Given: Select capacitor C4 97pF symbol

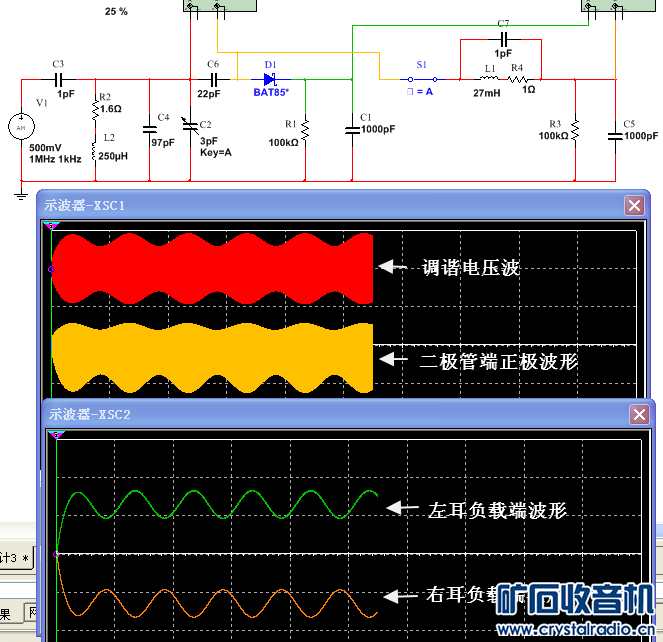Looking at the screenshot, I should pyautogui.click(x=149, y=130).
